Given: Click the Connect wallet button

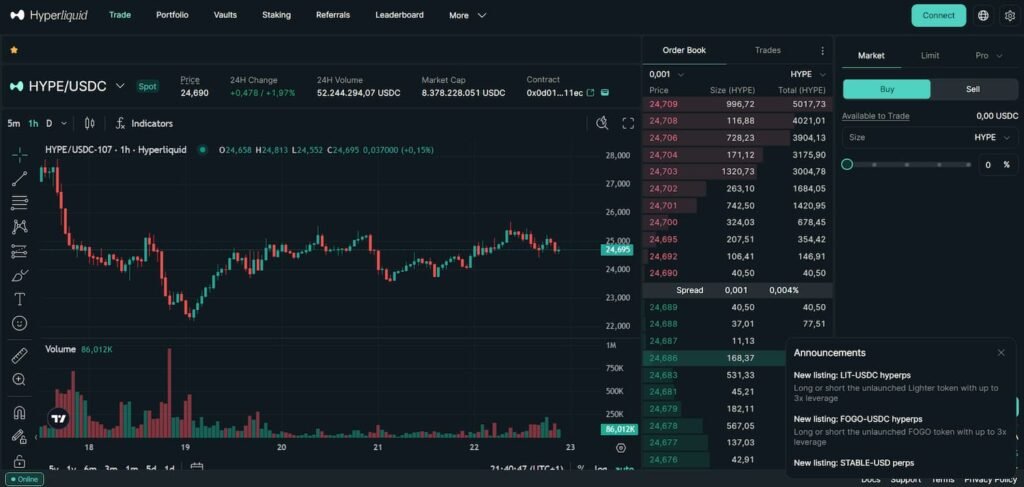Looking at the screenshot, I should pyautogui.click(x=938, y=15).
